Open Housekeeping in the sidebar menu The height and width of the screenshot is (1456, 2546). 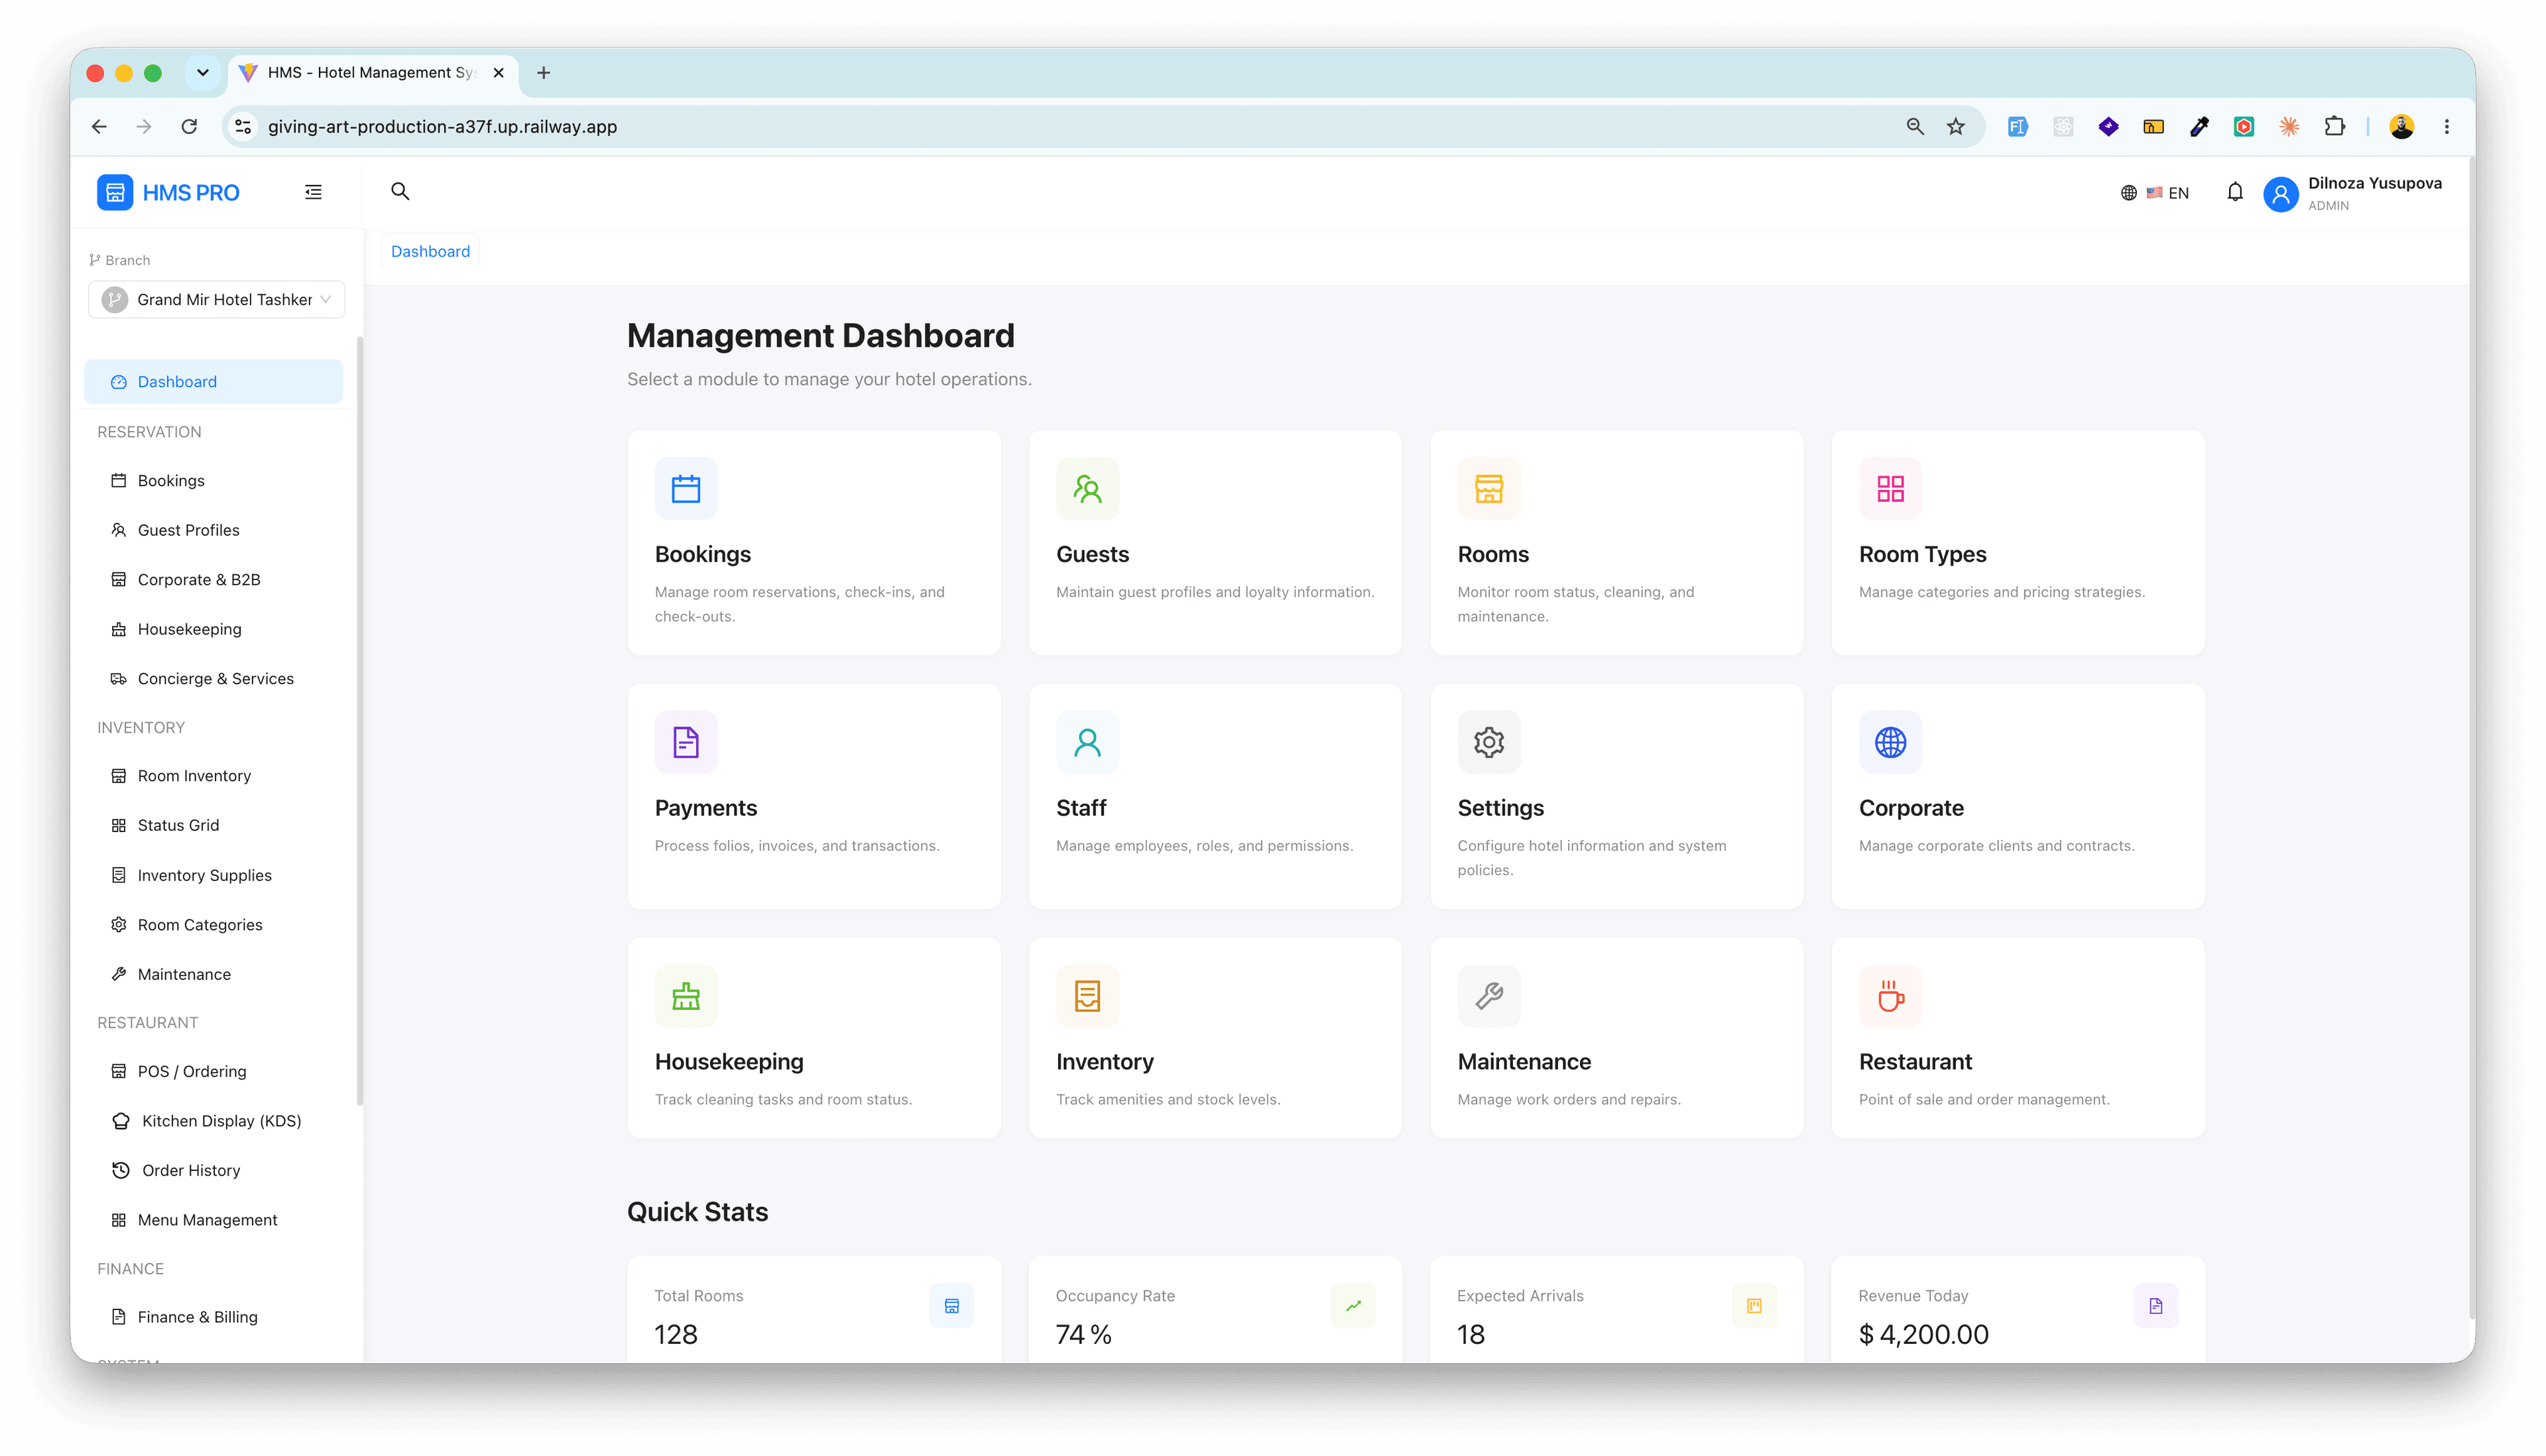(214, 629)
